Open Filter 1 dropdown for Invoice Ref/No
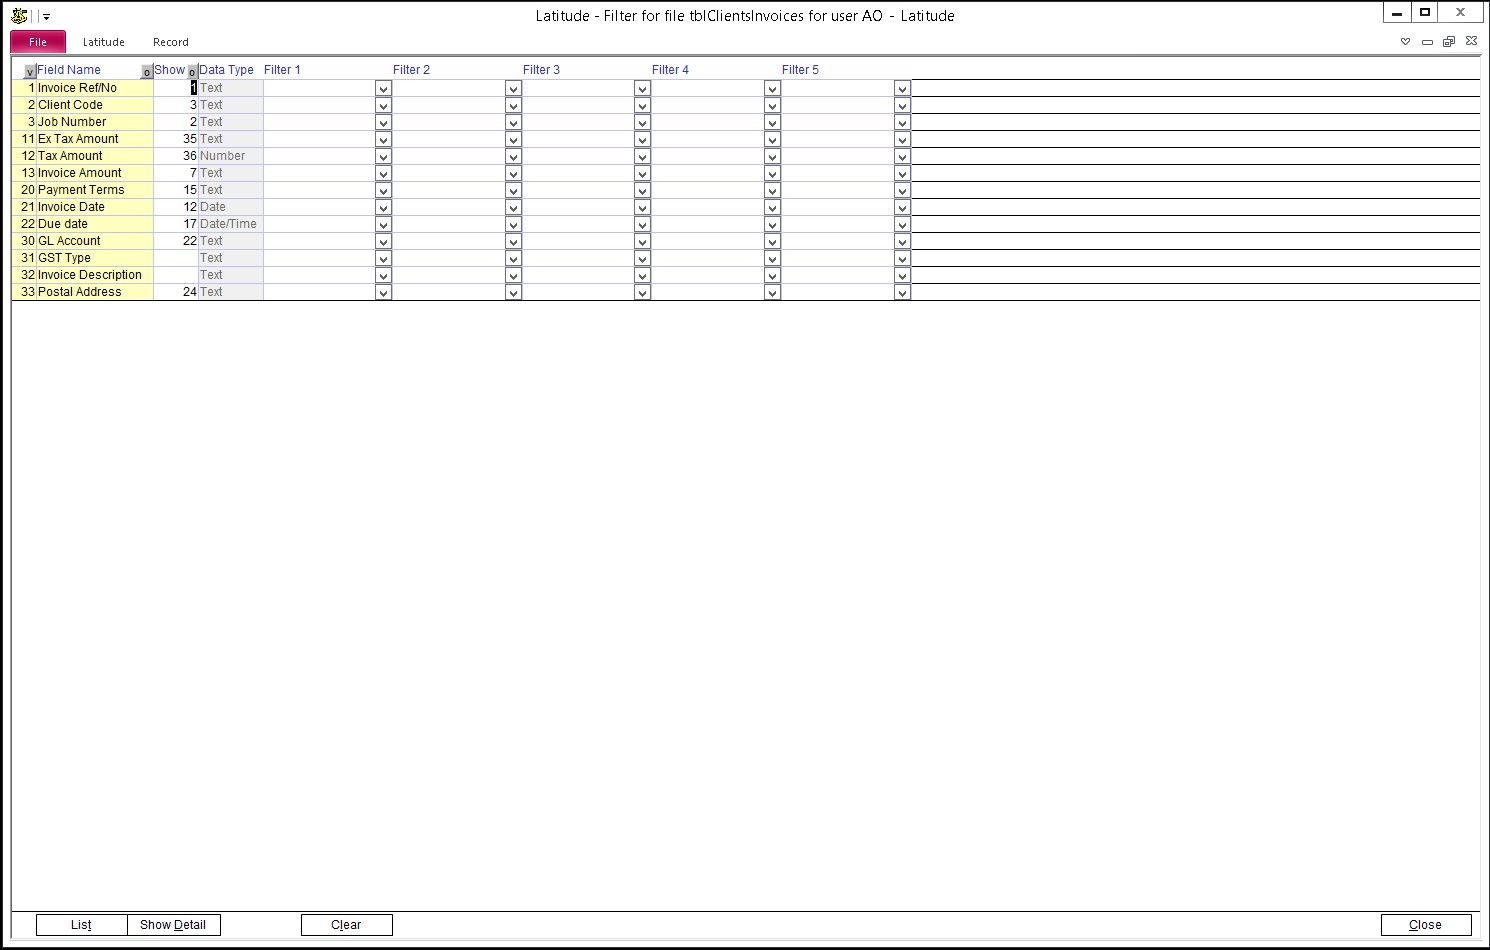 point(383,89)
